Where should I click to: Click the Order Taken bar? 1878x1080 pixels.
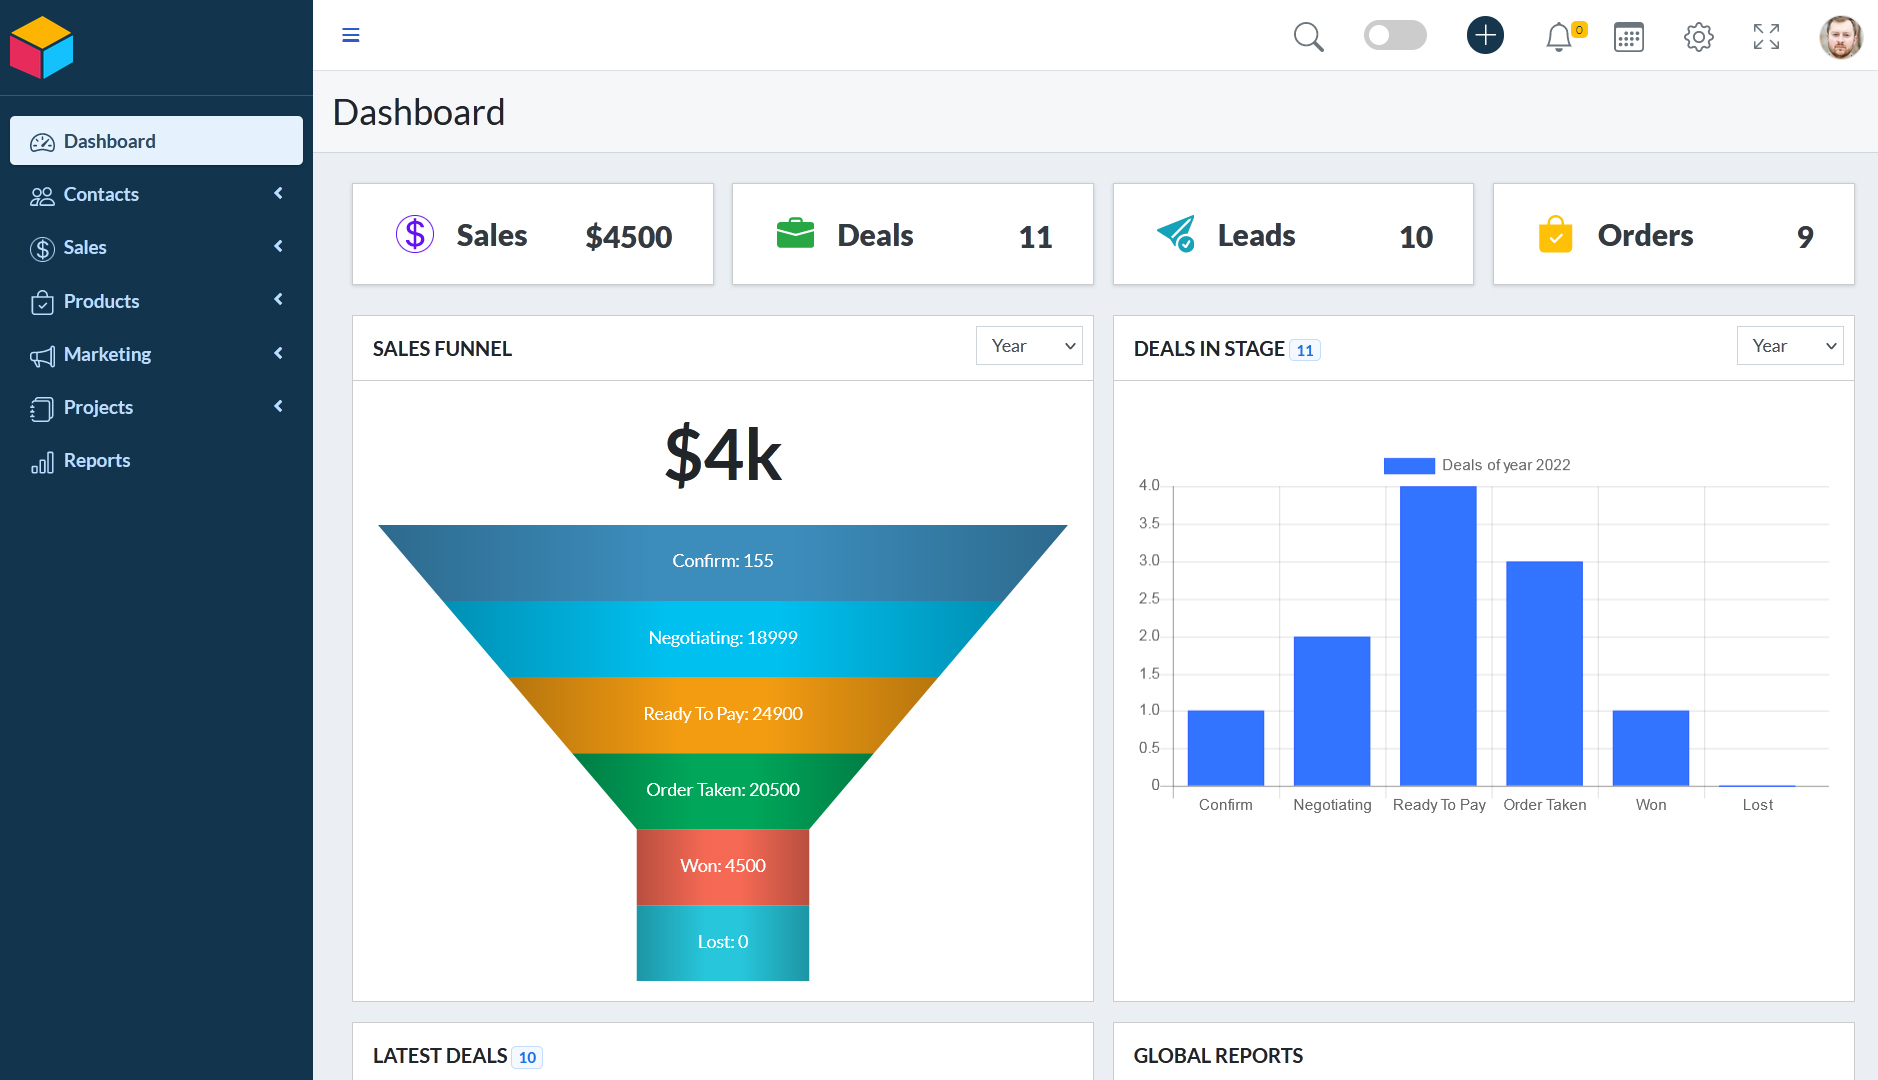point(1544,674)
